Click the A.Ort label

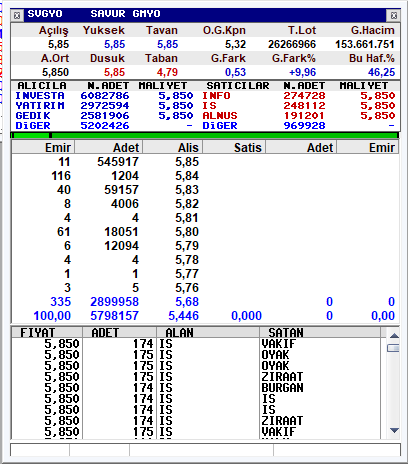coord(55,58)
